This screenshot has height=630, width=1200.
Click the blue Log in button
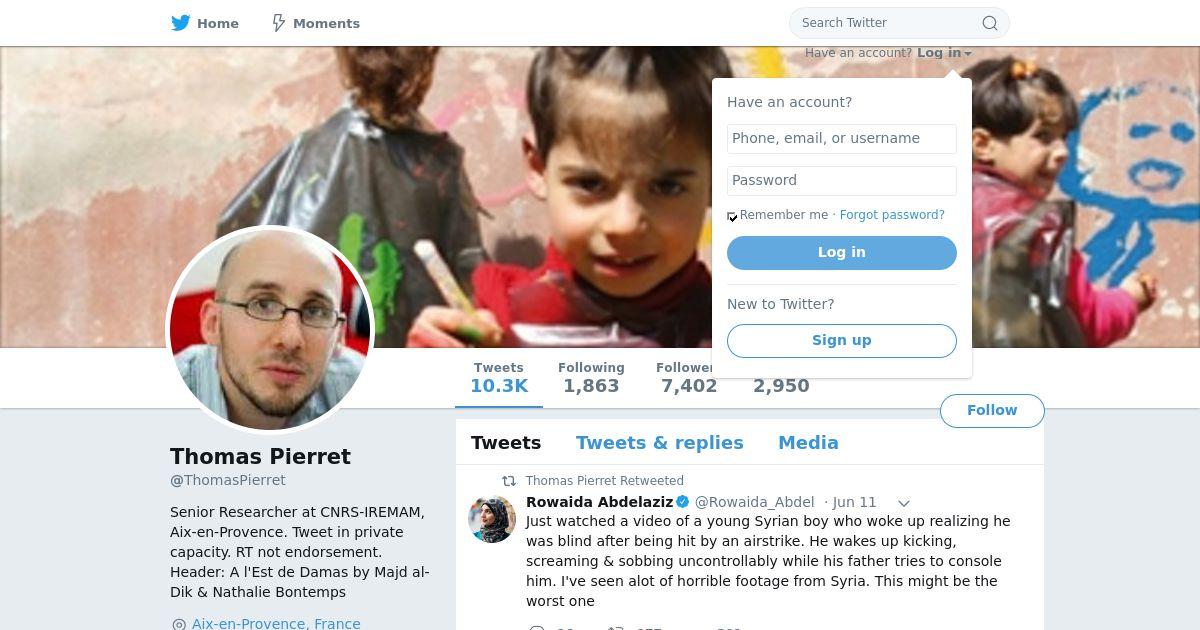[842, 253]
